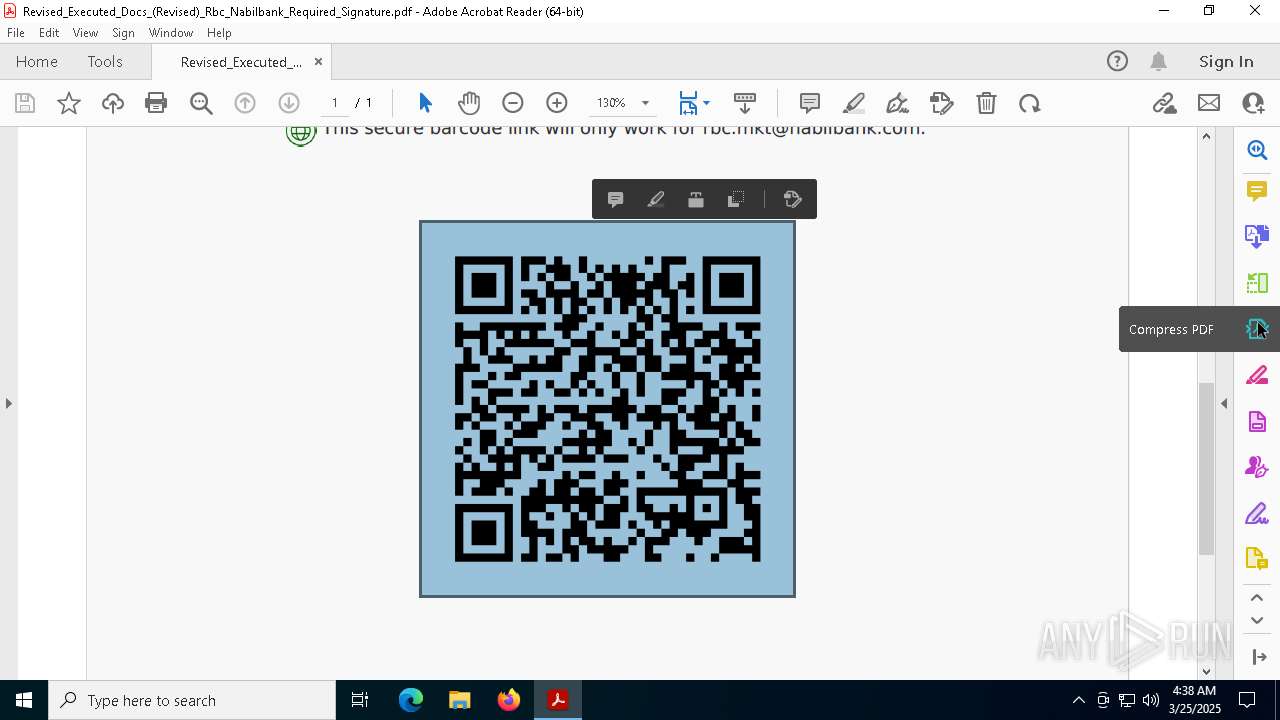Open Export PDF tool in right pane
Screen dimensions: 1280x720
[x=1257, y=236]
